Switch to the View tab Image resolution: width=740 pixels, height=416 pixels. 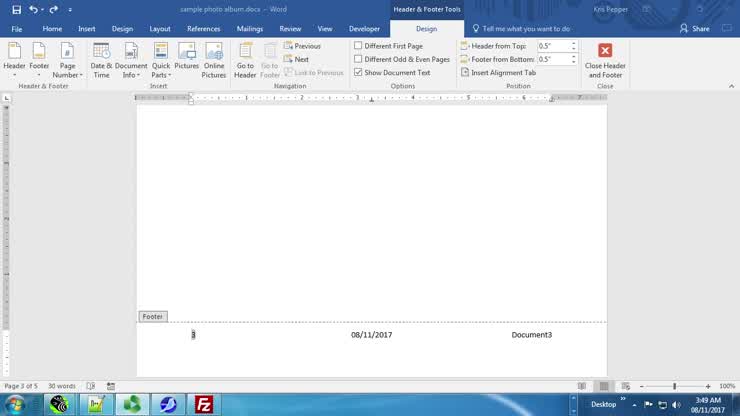click(325, 29)
